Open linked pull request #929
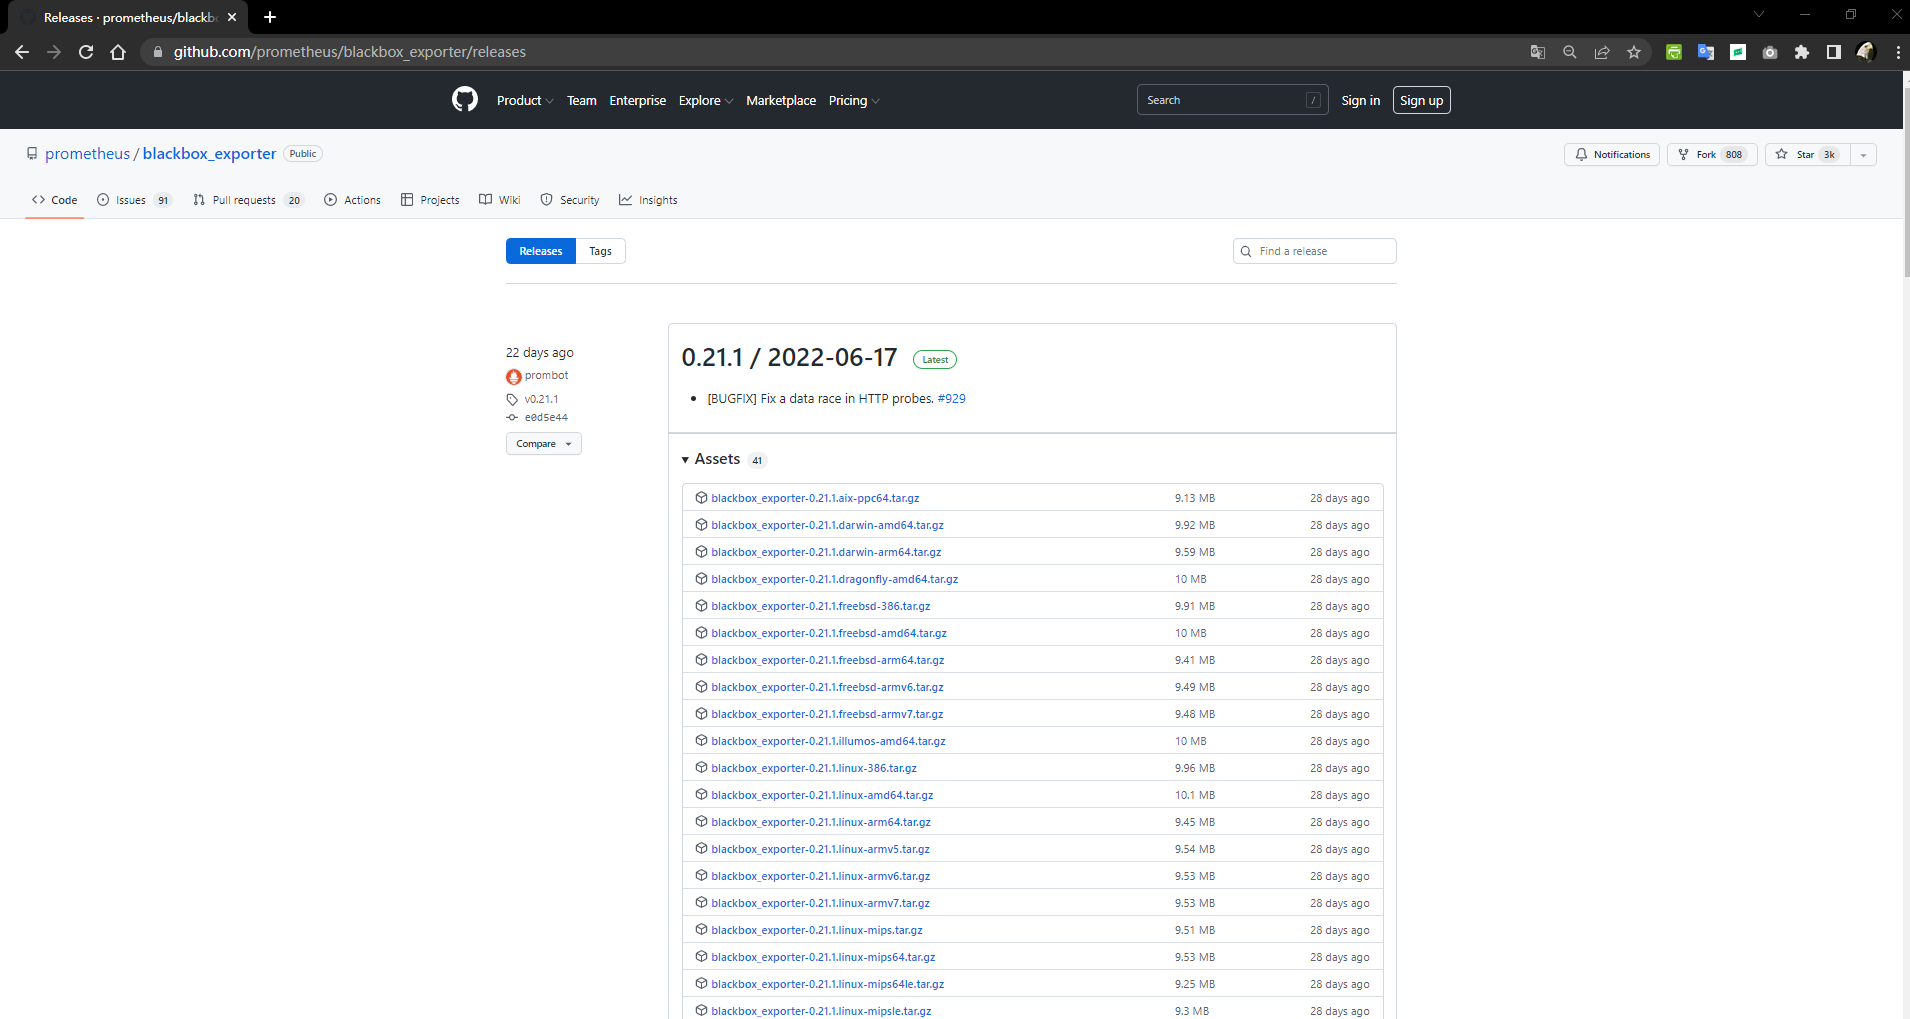1910x1019 pixels. pyautogui.click(x=951, y=398)
